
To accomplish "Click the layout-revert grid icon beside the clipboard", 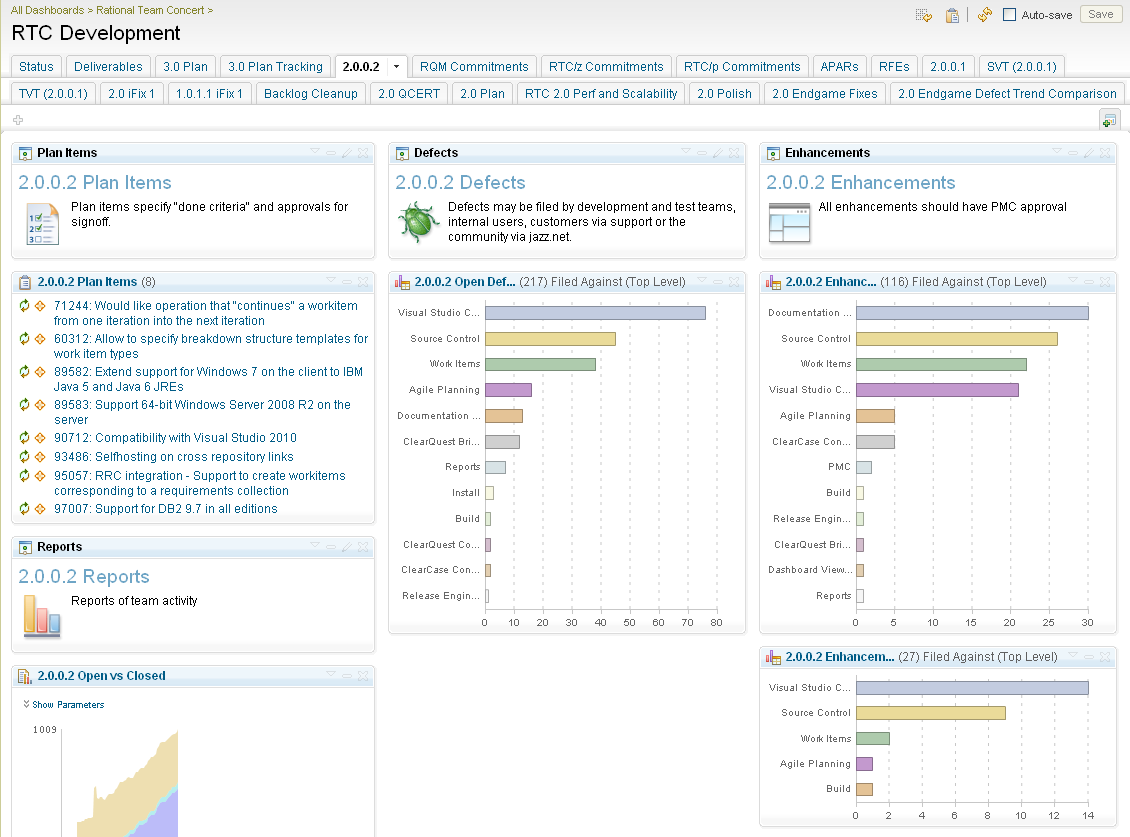I will [x=923, y=15].
